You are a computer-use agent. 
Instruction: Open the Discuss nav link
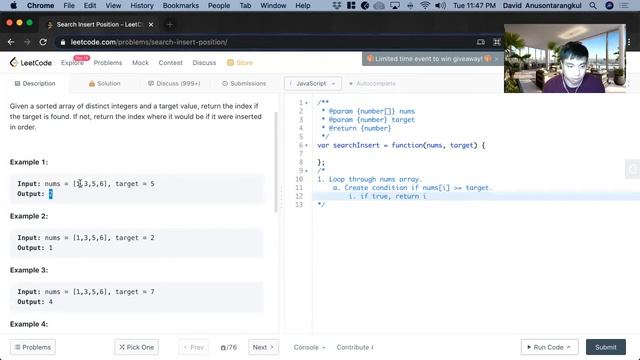(204, 63)
